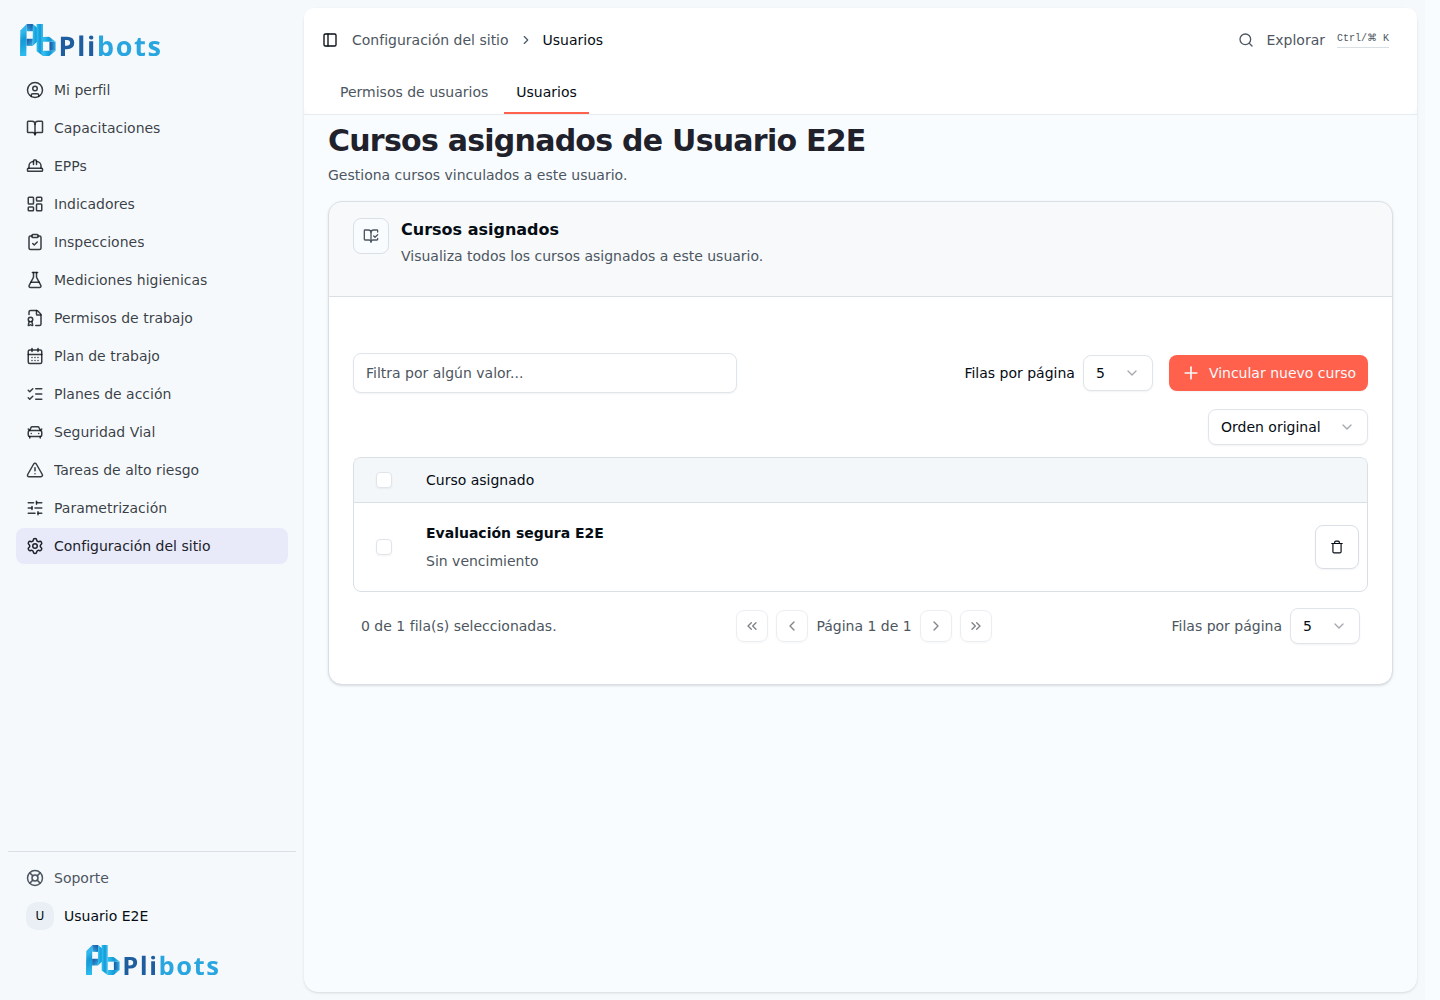Select the Usuarios tab

coord(546,92)
